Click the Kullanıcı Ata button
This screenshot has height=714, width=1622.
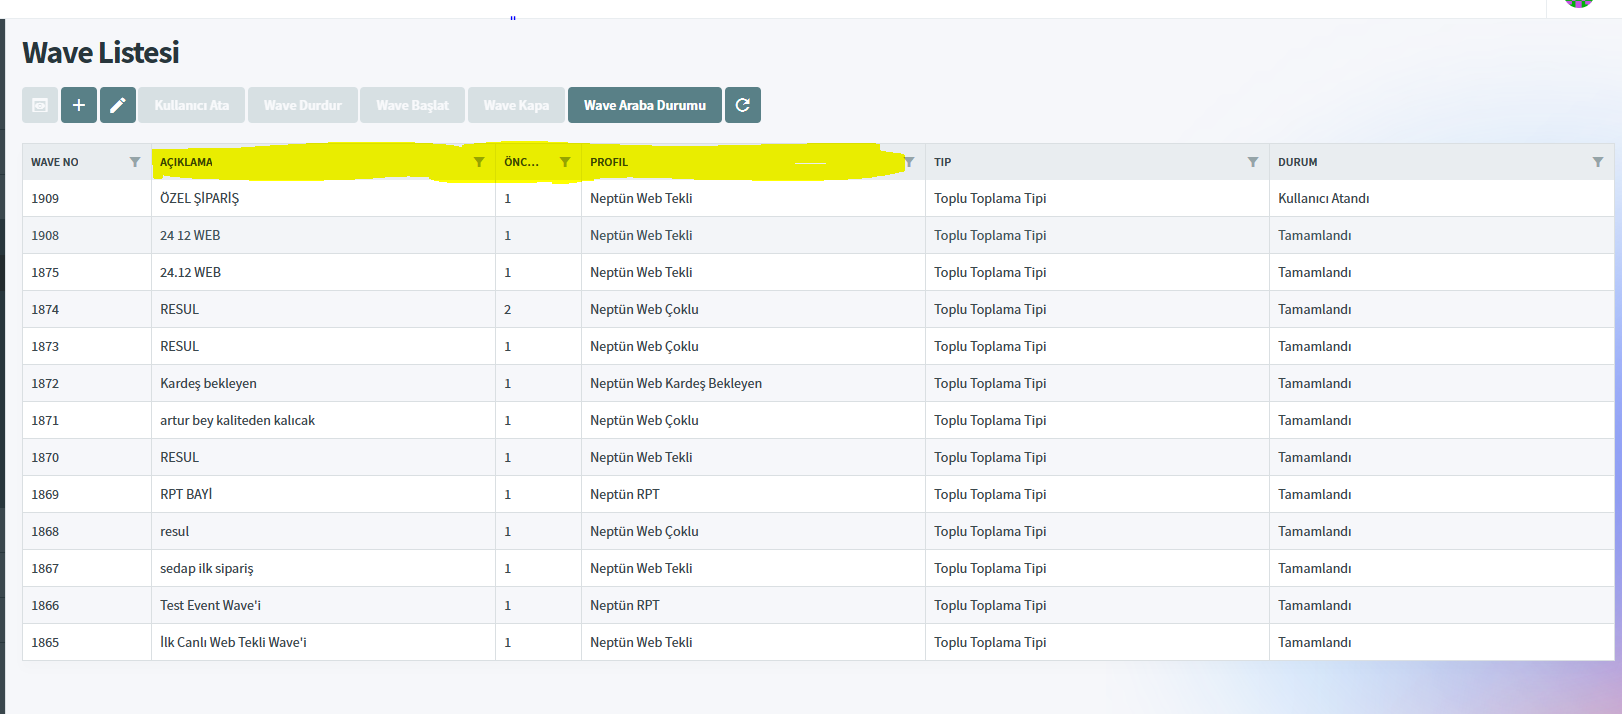192,105
